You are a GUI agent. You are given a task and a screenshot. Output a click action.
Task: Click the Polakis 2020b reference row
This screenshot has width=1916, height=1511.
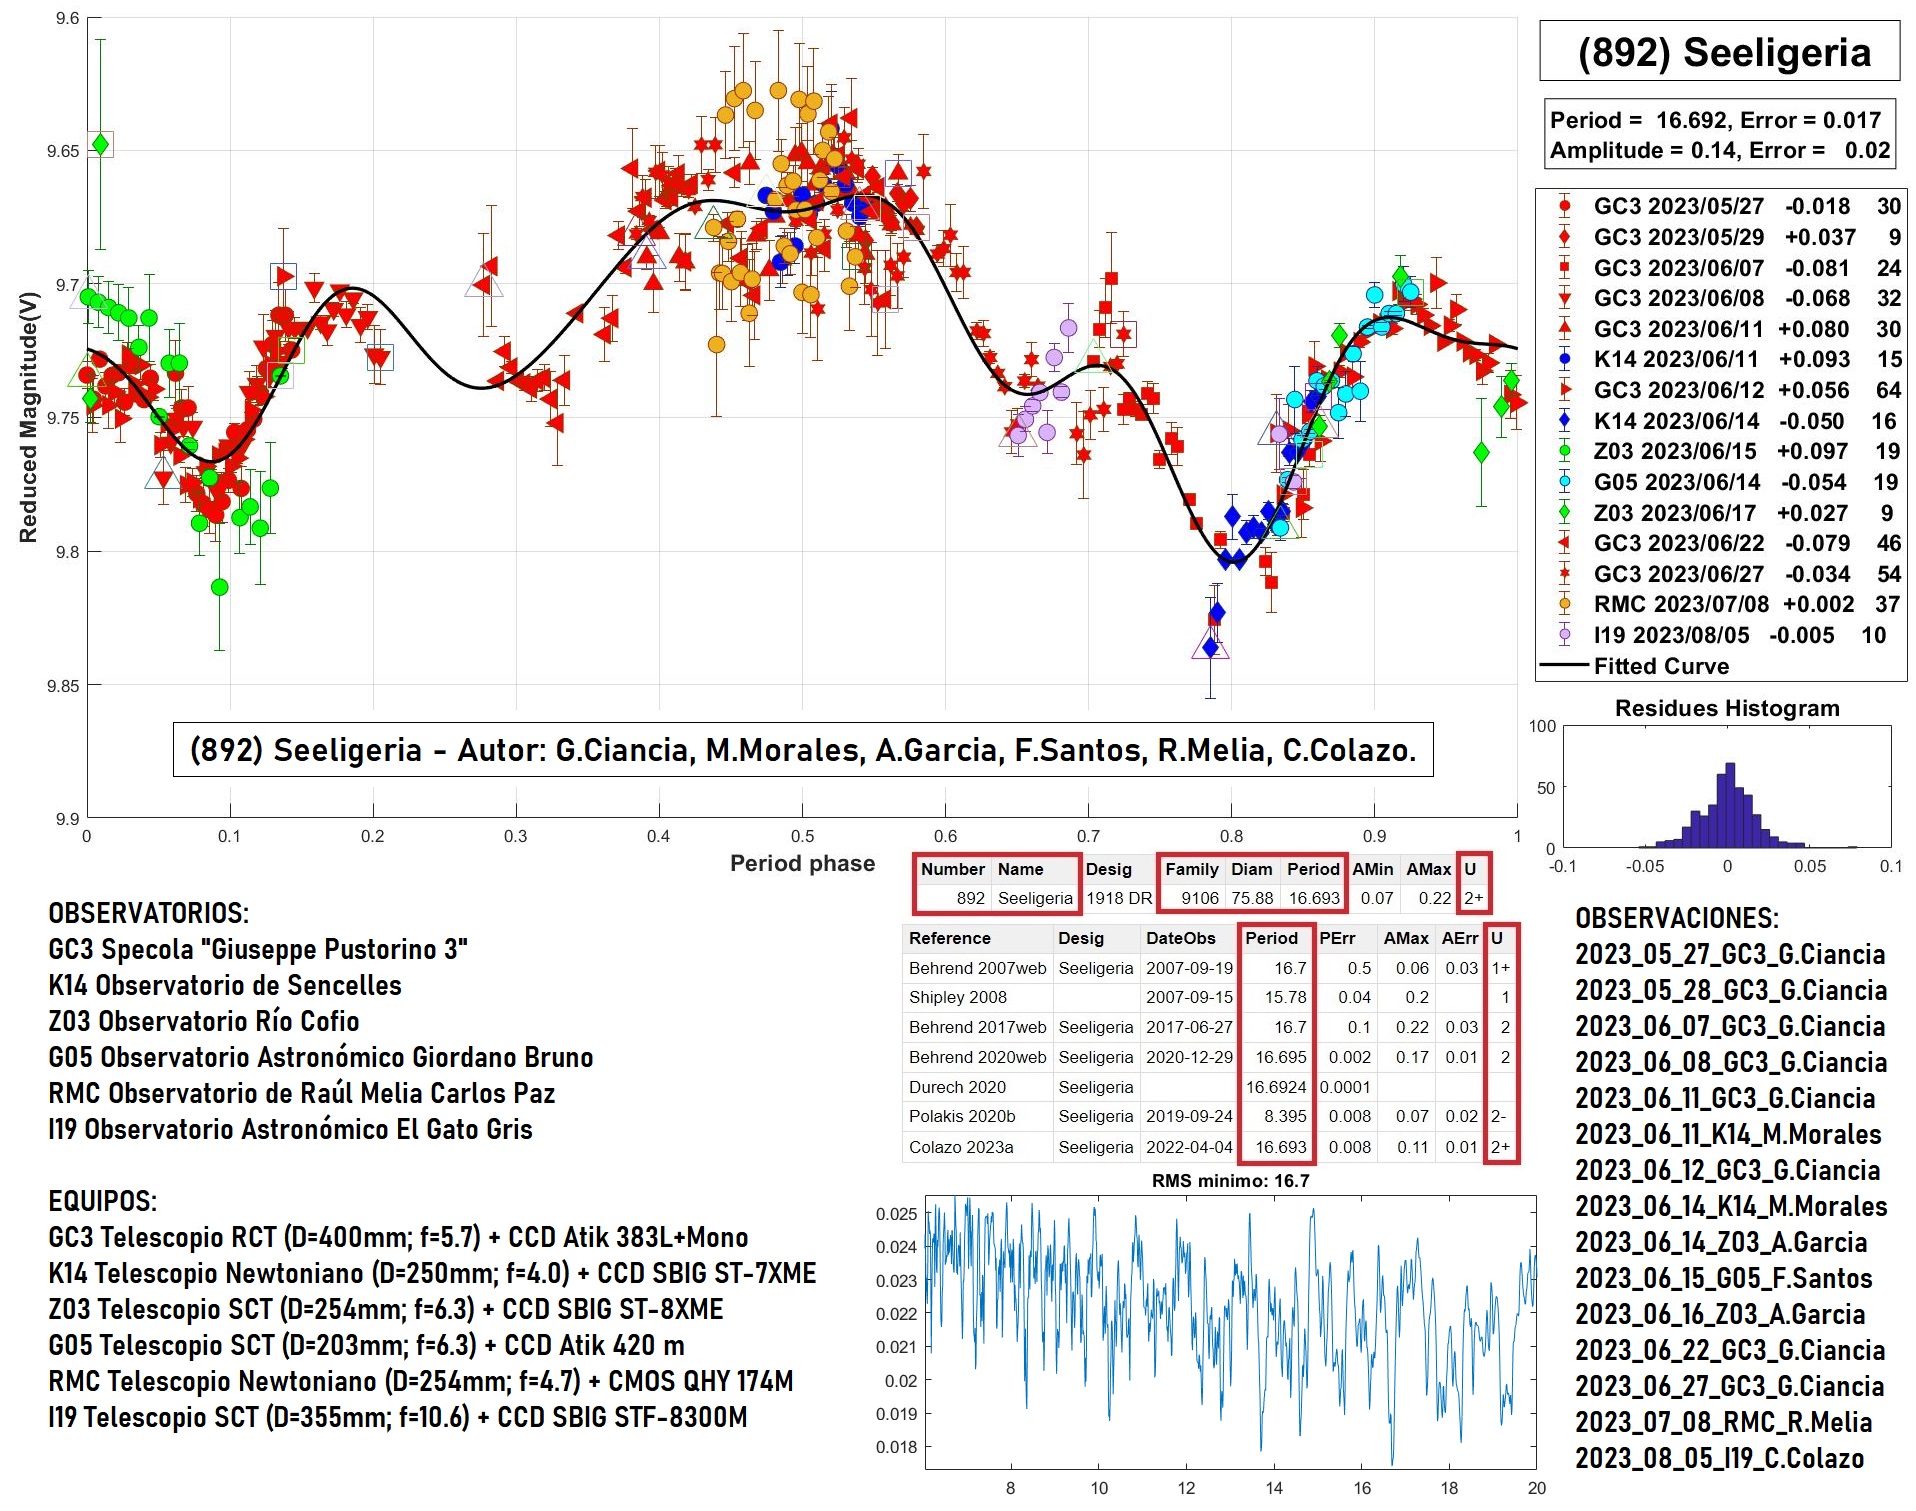(1210, 1116)
